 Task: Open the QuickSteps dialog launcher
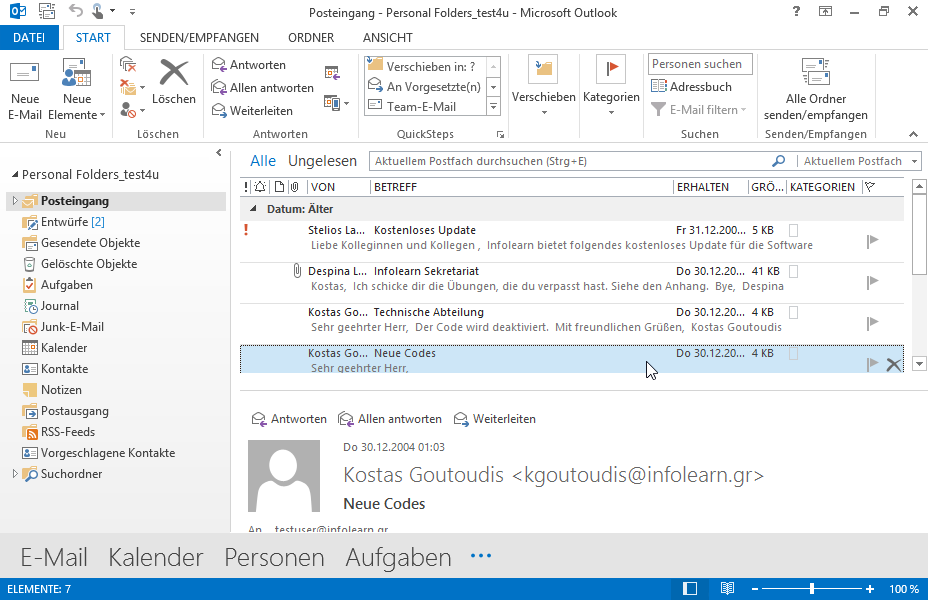click(500, 135)
